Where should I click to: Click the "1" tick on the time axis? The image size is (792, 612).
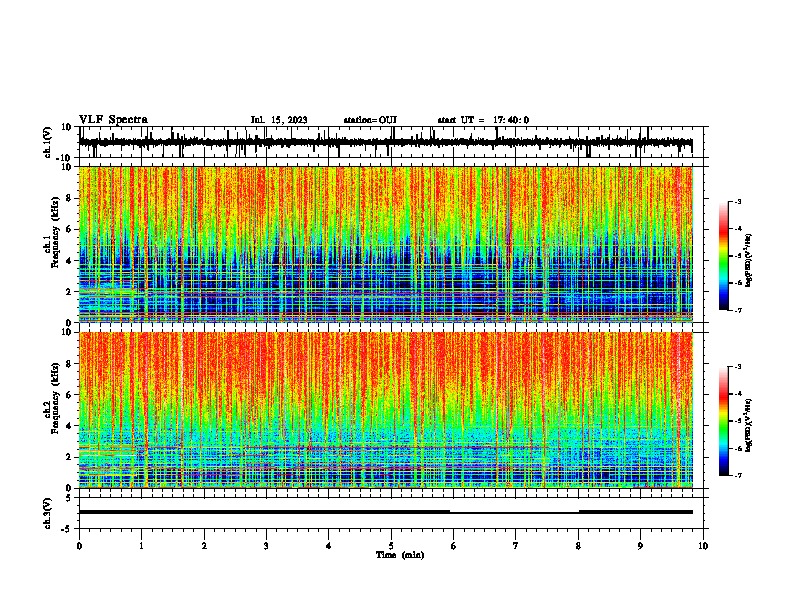(x=142, y=546)
